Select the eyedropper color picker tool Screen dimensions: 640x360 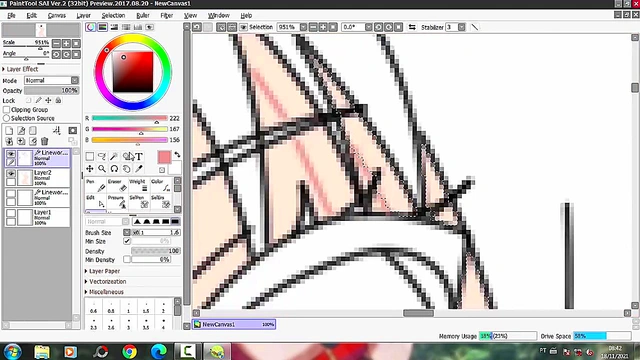(x=139, y=169)
